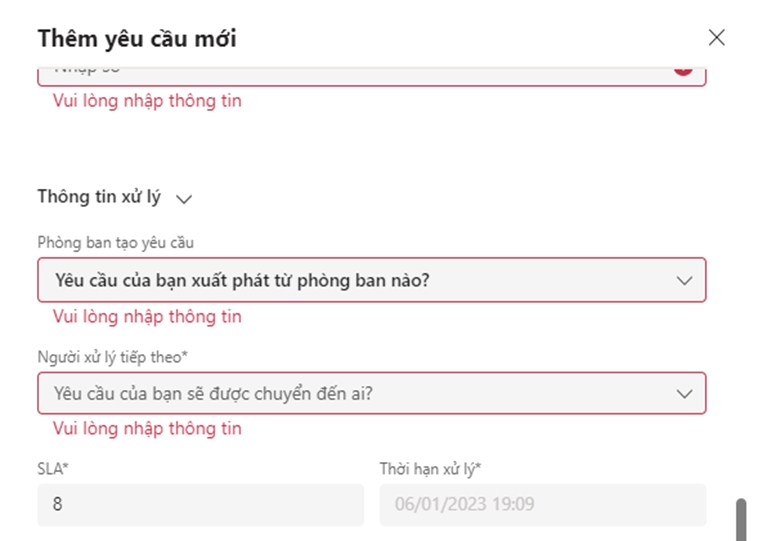Click the chevron arrow of the department dropdown
The height and width of the screenshot is (541, 767).
(x=684, y=281)
